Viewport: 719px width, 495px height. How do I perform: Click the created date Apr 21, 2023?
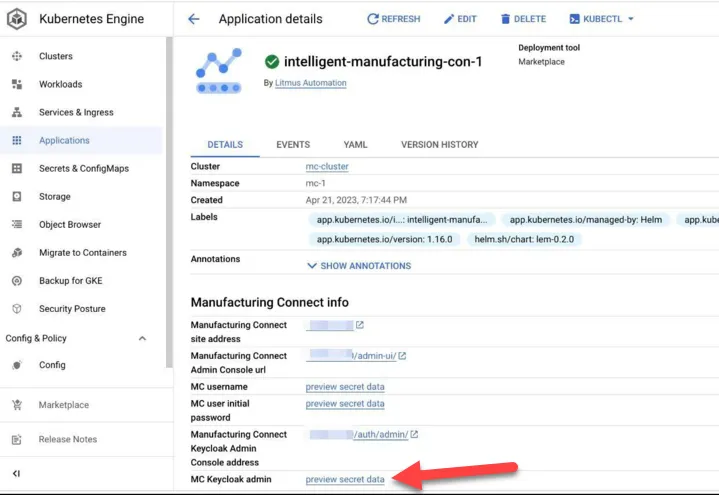(356, 200)
